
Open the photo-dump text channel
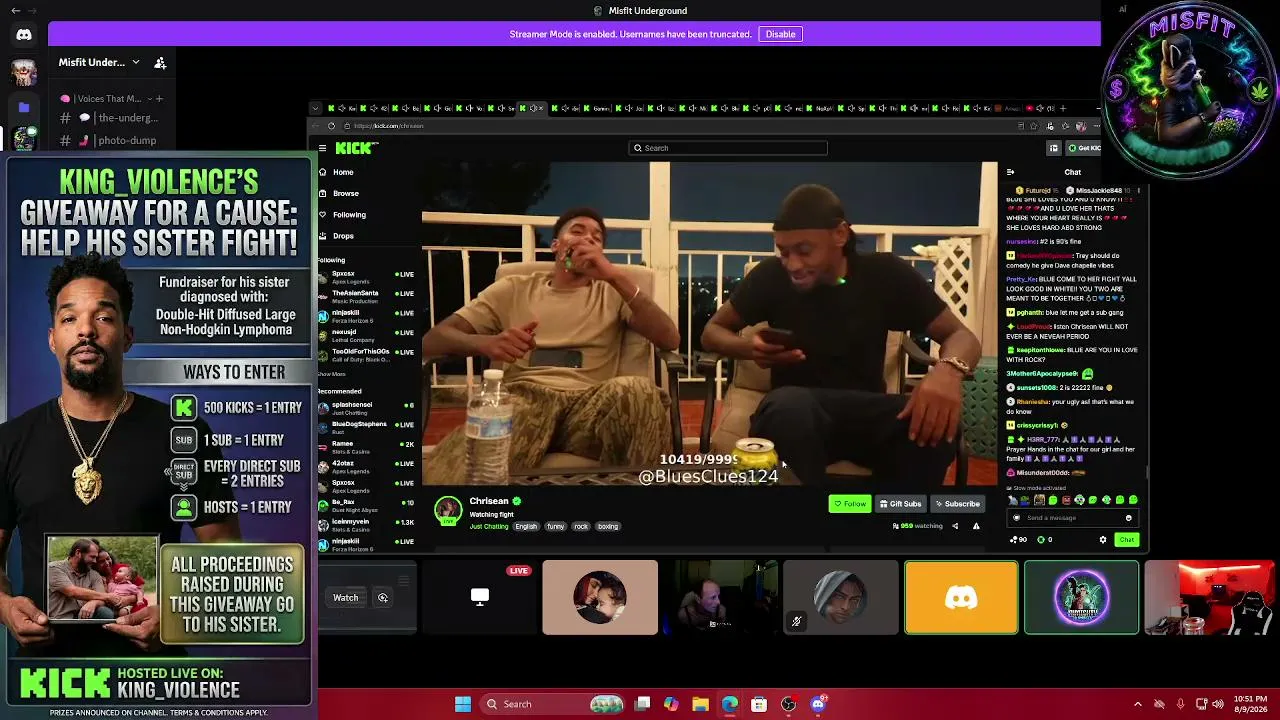click(x=110, y=140)
